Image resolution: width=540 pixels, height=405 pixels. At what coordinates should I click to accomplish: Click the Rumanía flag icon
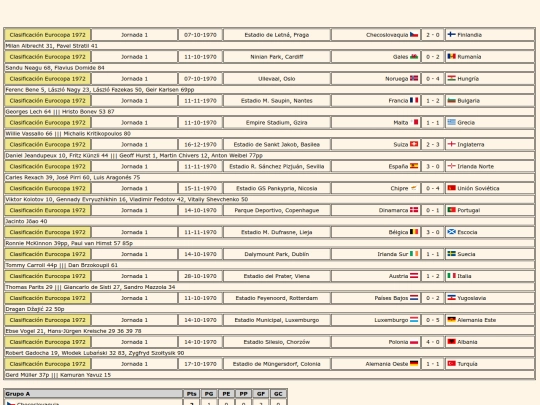[451, 56]
